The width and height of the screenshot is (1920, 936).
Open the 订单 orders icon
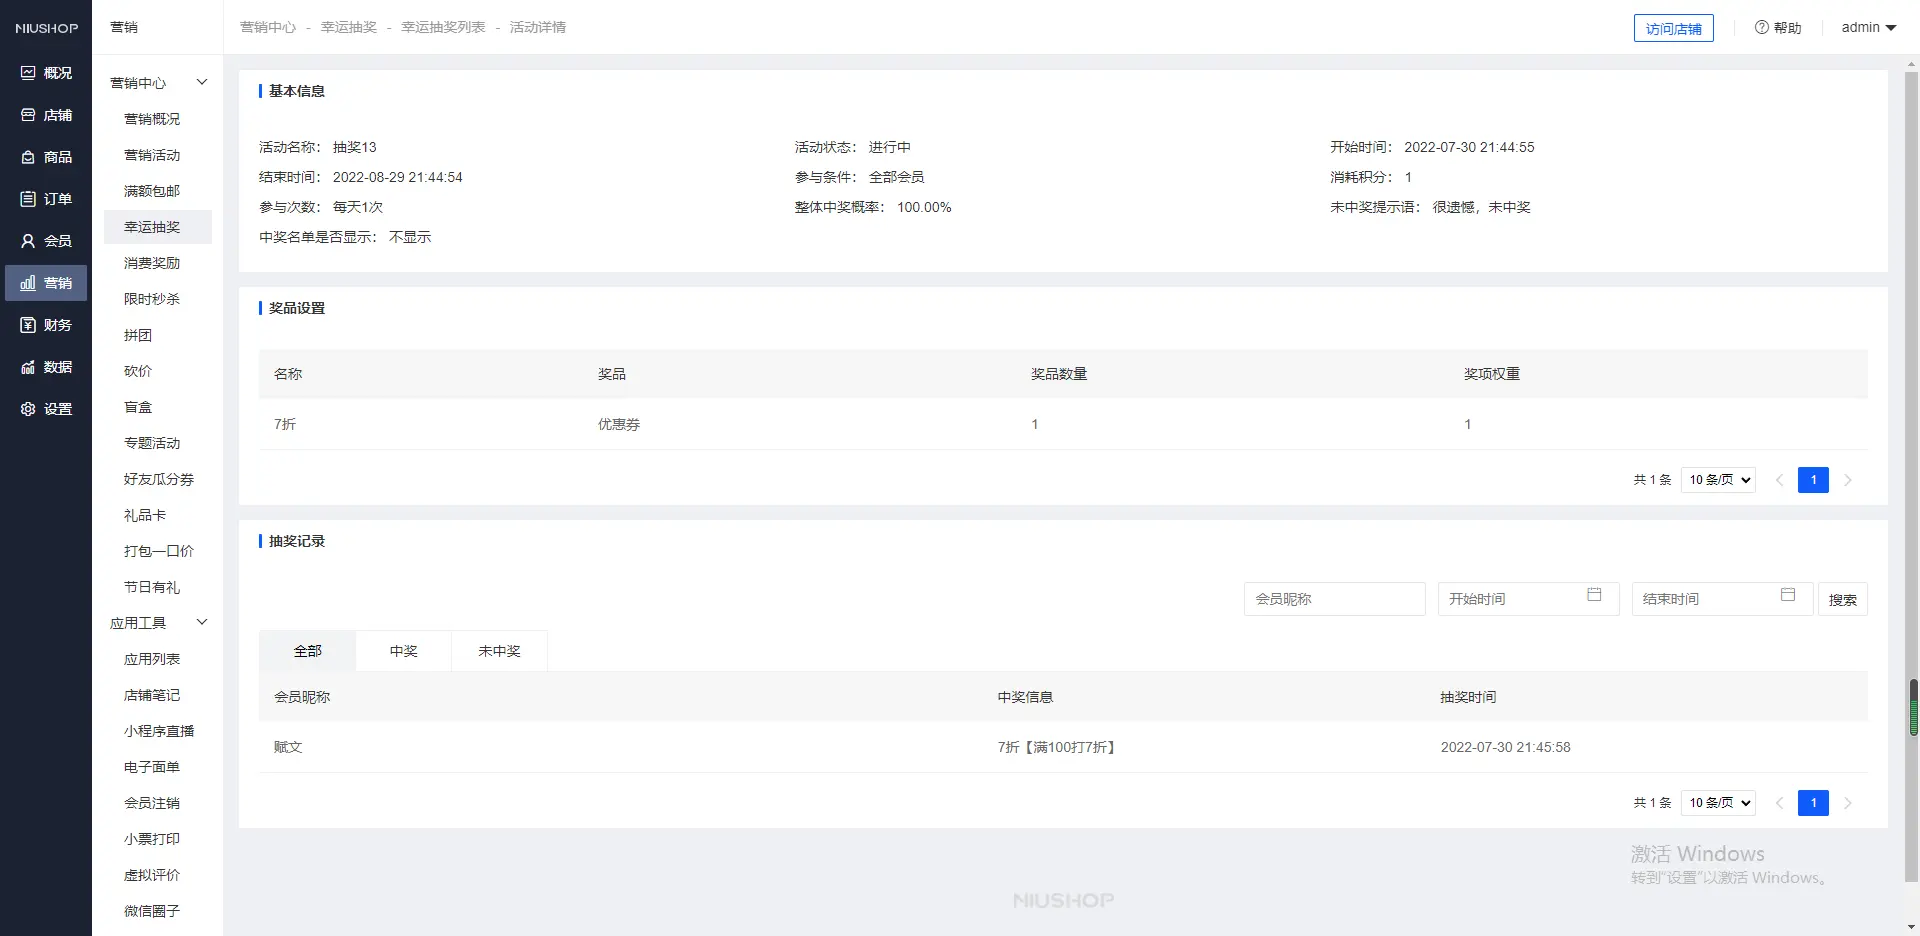point(28,199)
